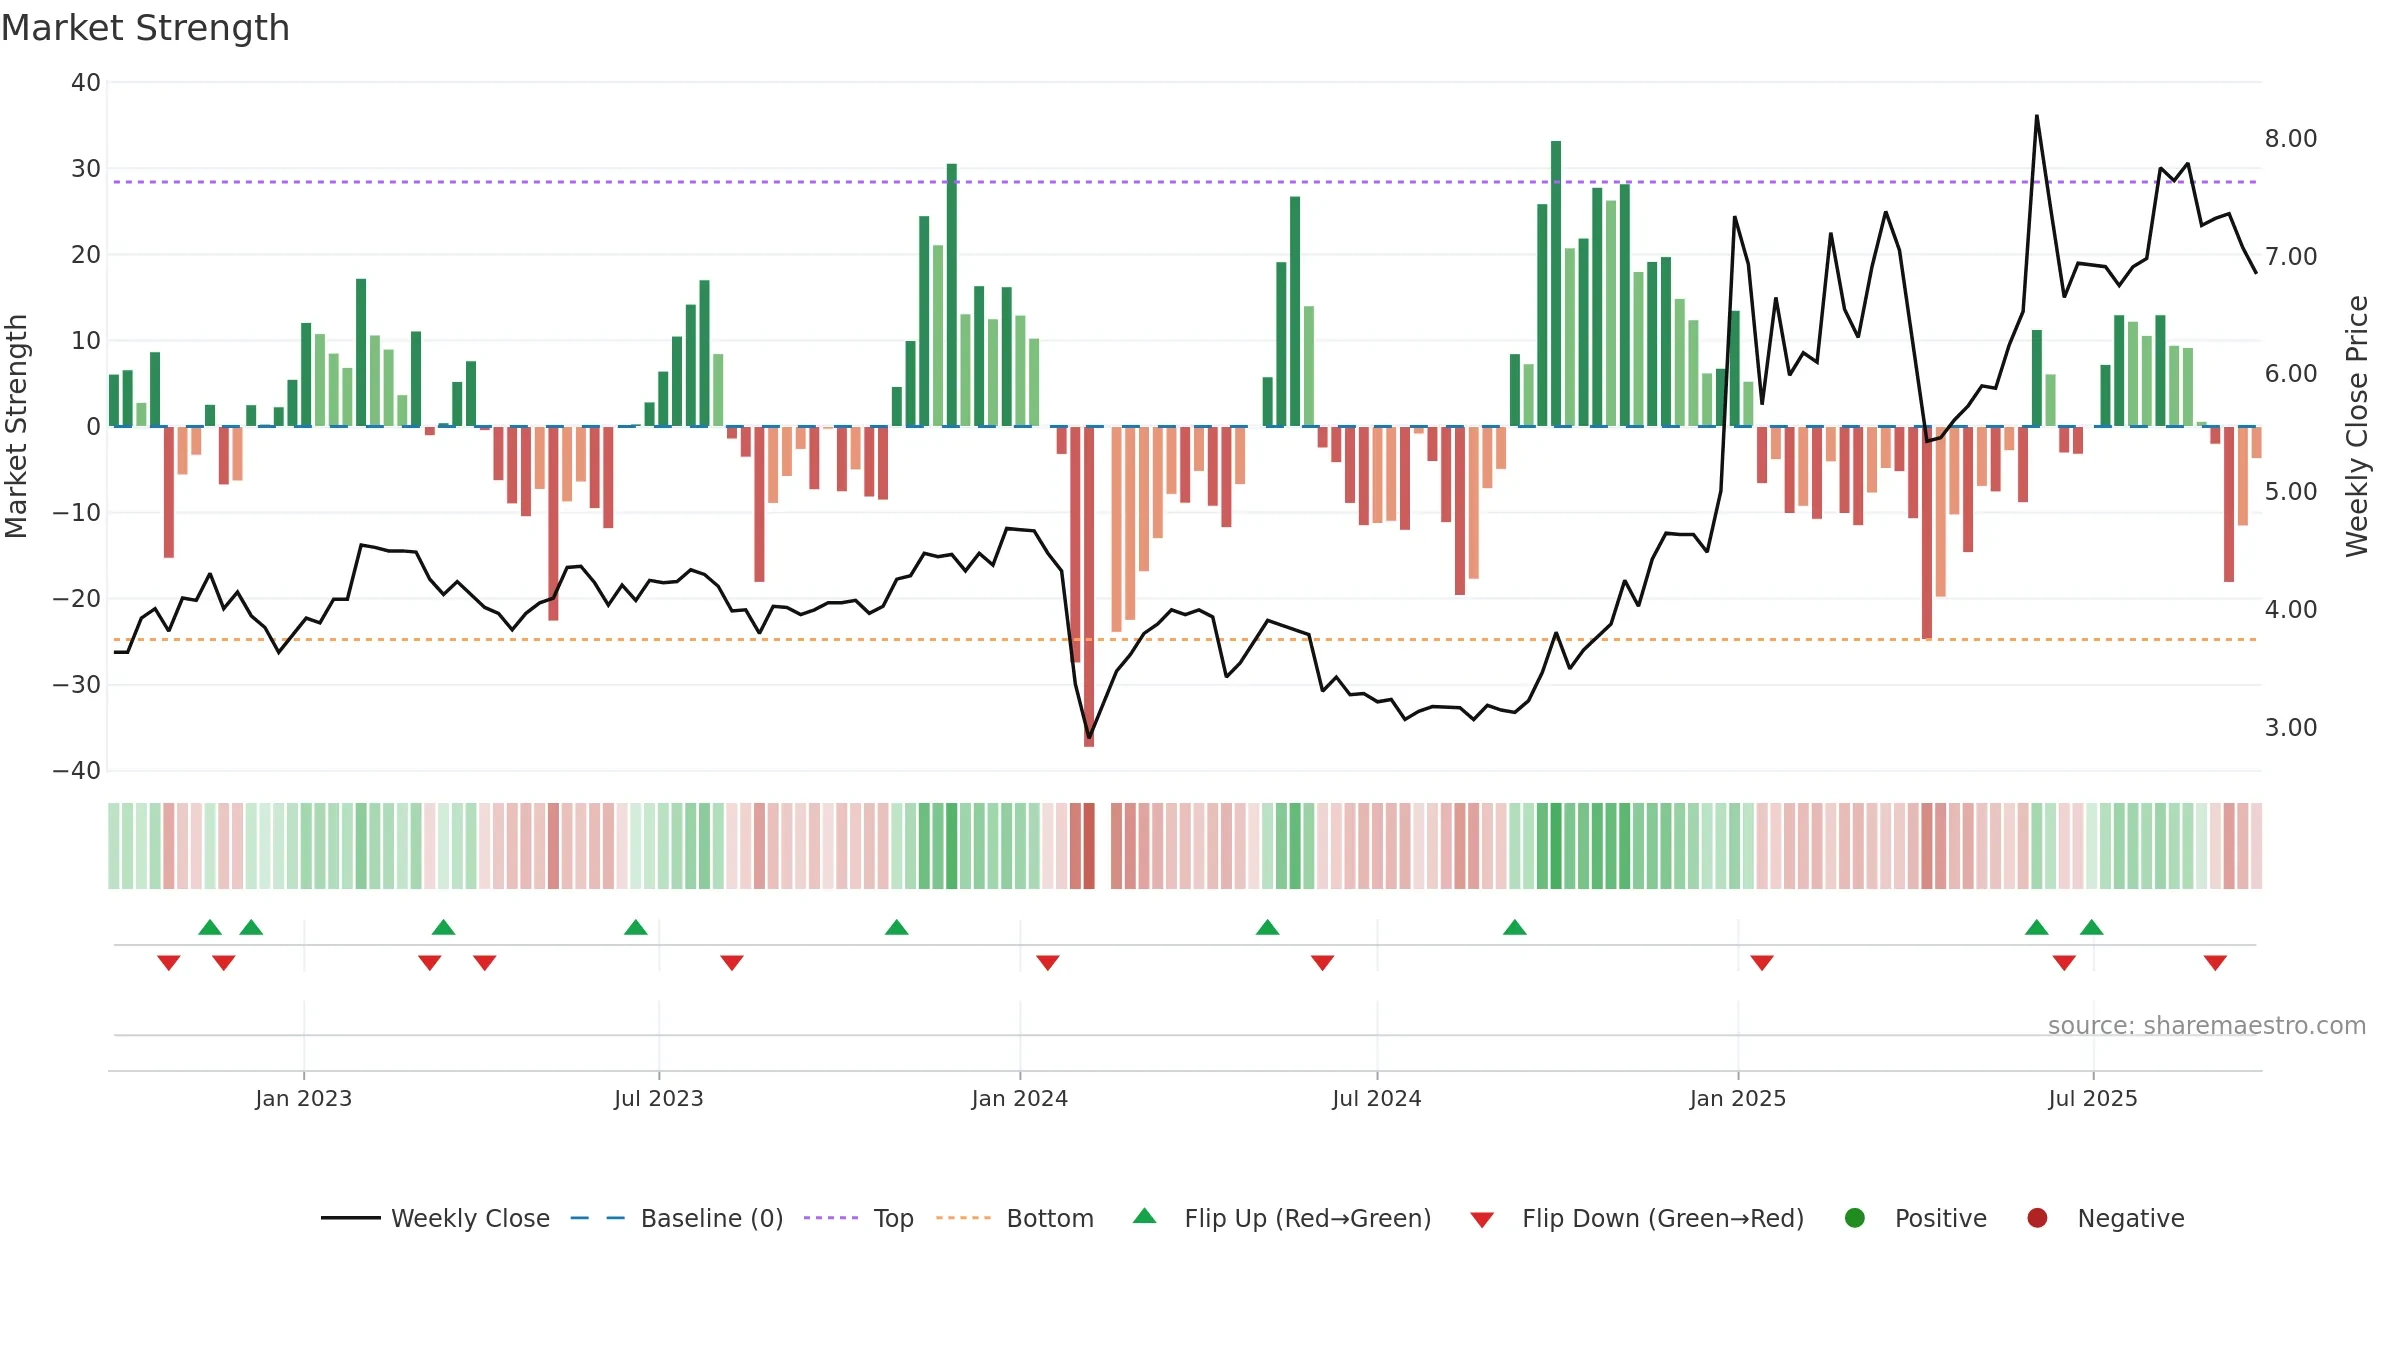
Task: Click the dark red Negative legend dot
Action: (x=2037, y=1218)
